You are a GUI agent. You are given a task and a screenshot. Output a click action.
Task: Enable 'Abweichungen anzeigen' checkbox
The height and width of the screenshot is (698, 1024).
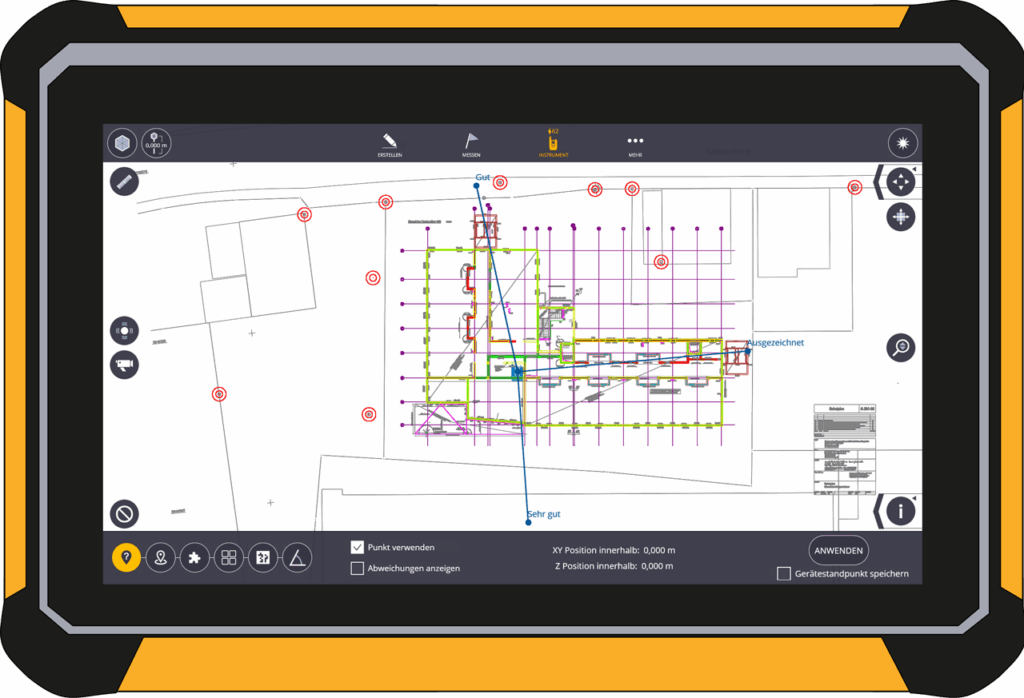tap(357, 568)
